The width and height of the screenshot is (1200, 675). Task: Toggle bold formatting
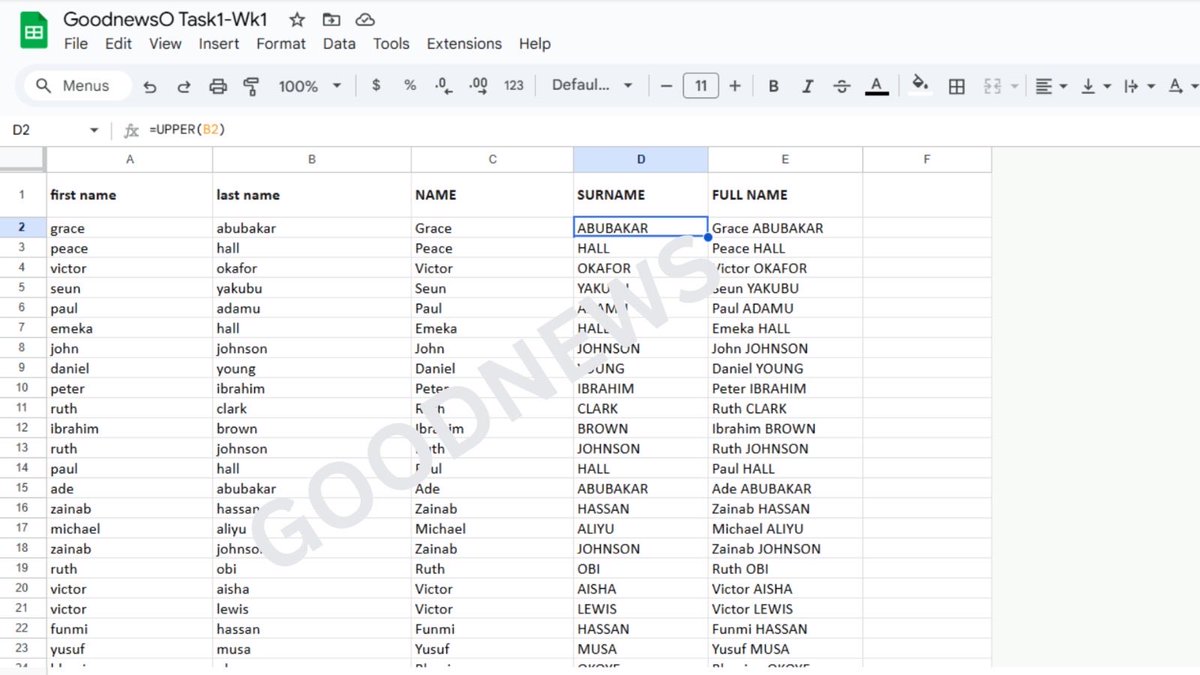tap(774, 86)
